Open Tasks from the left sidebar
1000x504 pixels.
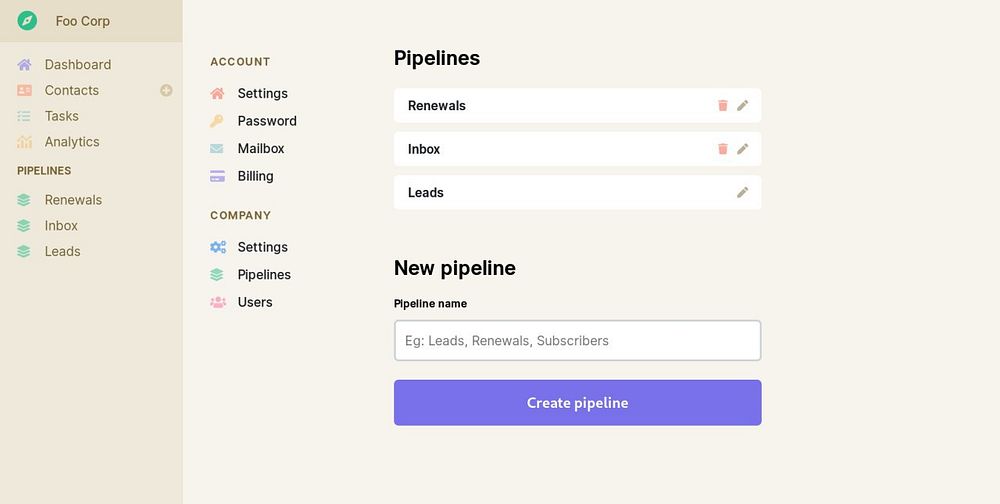pyautogui.click(x=61, y=116)
